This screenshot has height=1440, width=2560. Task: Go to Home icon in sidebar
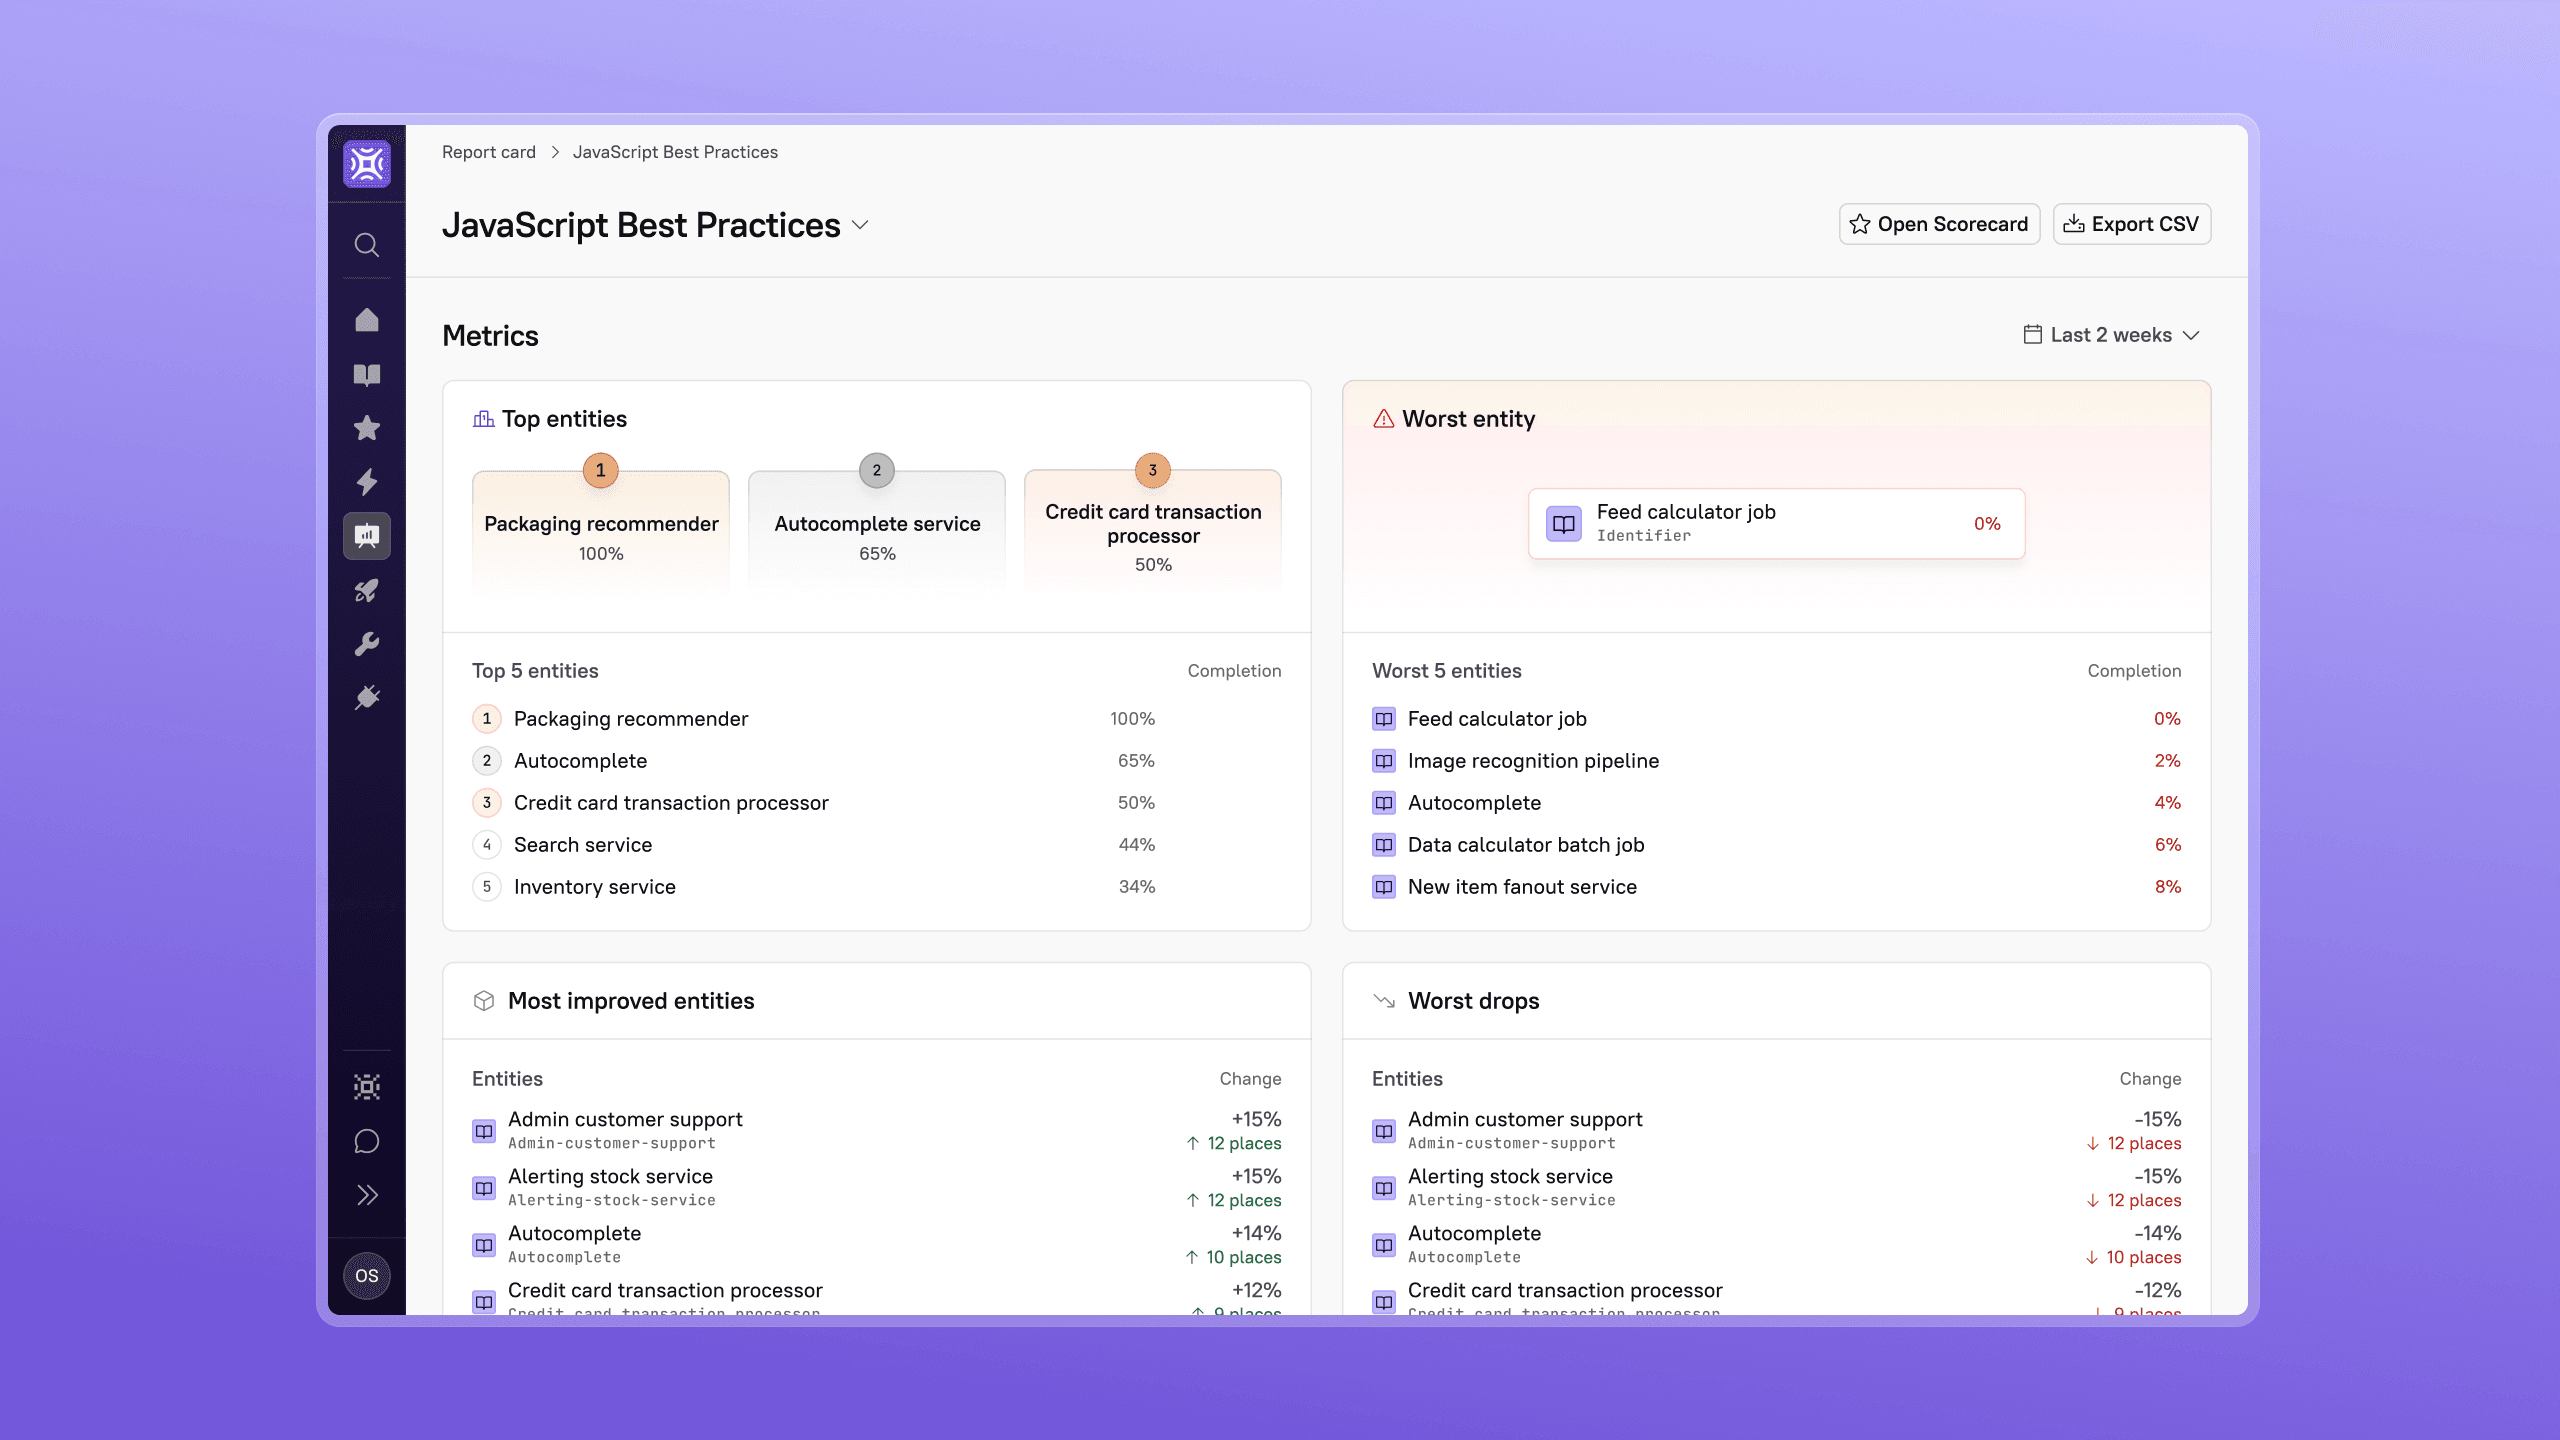367,320
